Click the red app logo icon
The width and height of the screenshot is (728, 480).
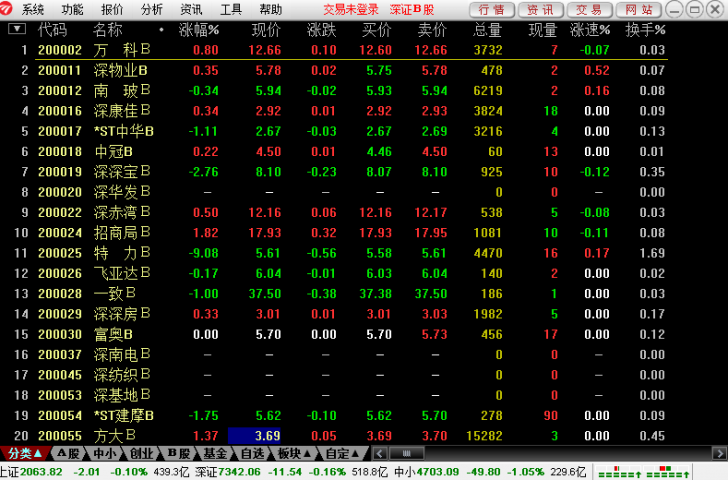tap(9, 9)
